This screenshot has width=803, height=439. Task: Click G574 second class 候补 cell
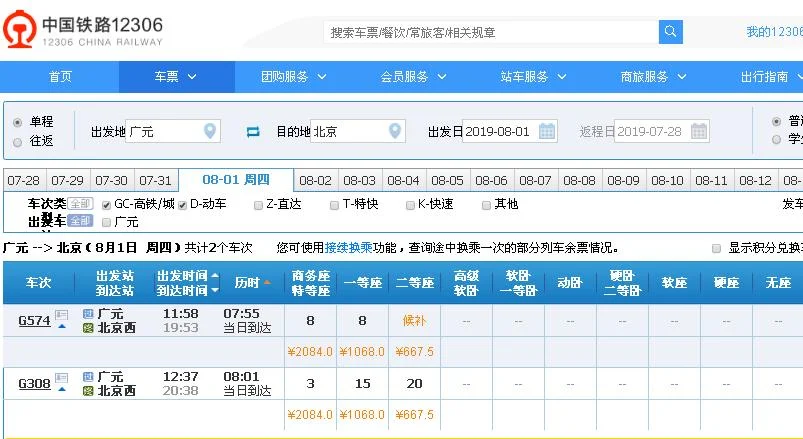[x=414, y=321]
